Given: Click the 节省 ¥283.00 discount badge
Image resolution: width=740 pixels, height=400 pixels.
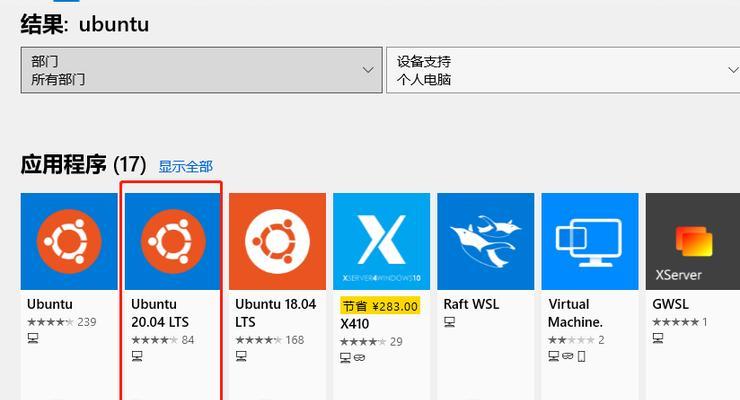Looking at the screenshot, I should 380,306.
